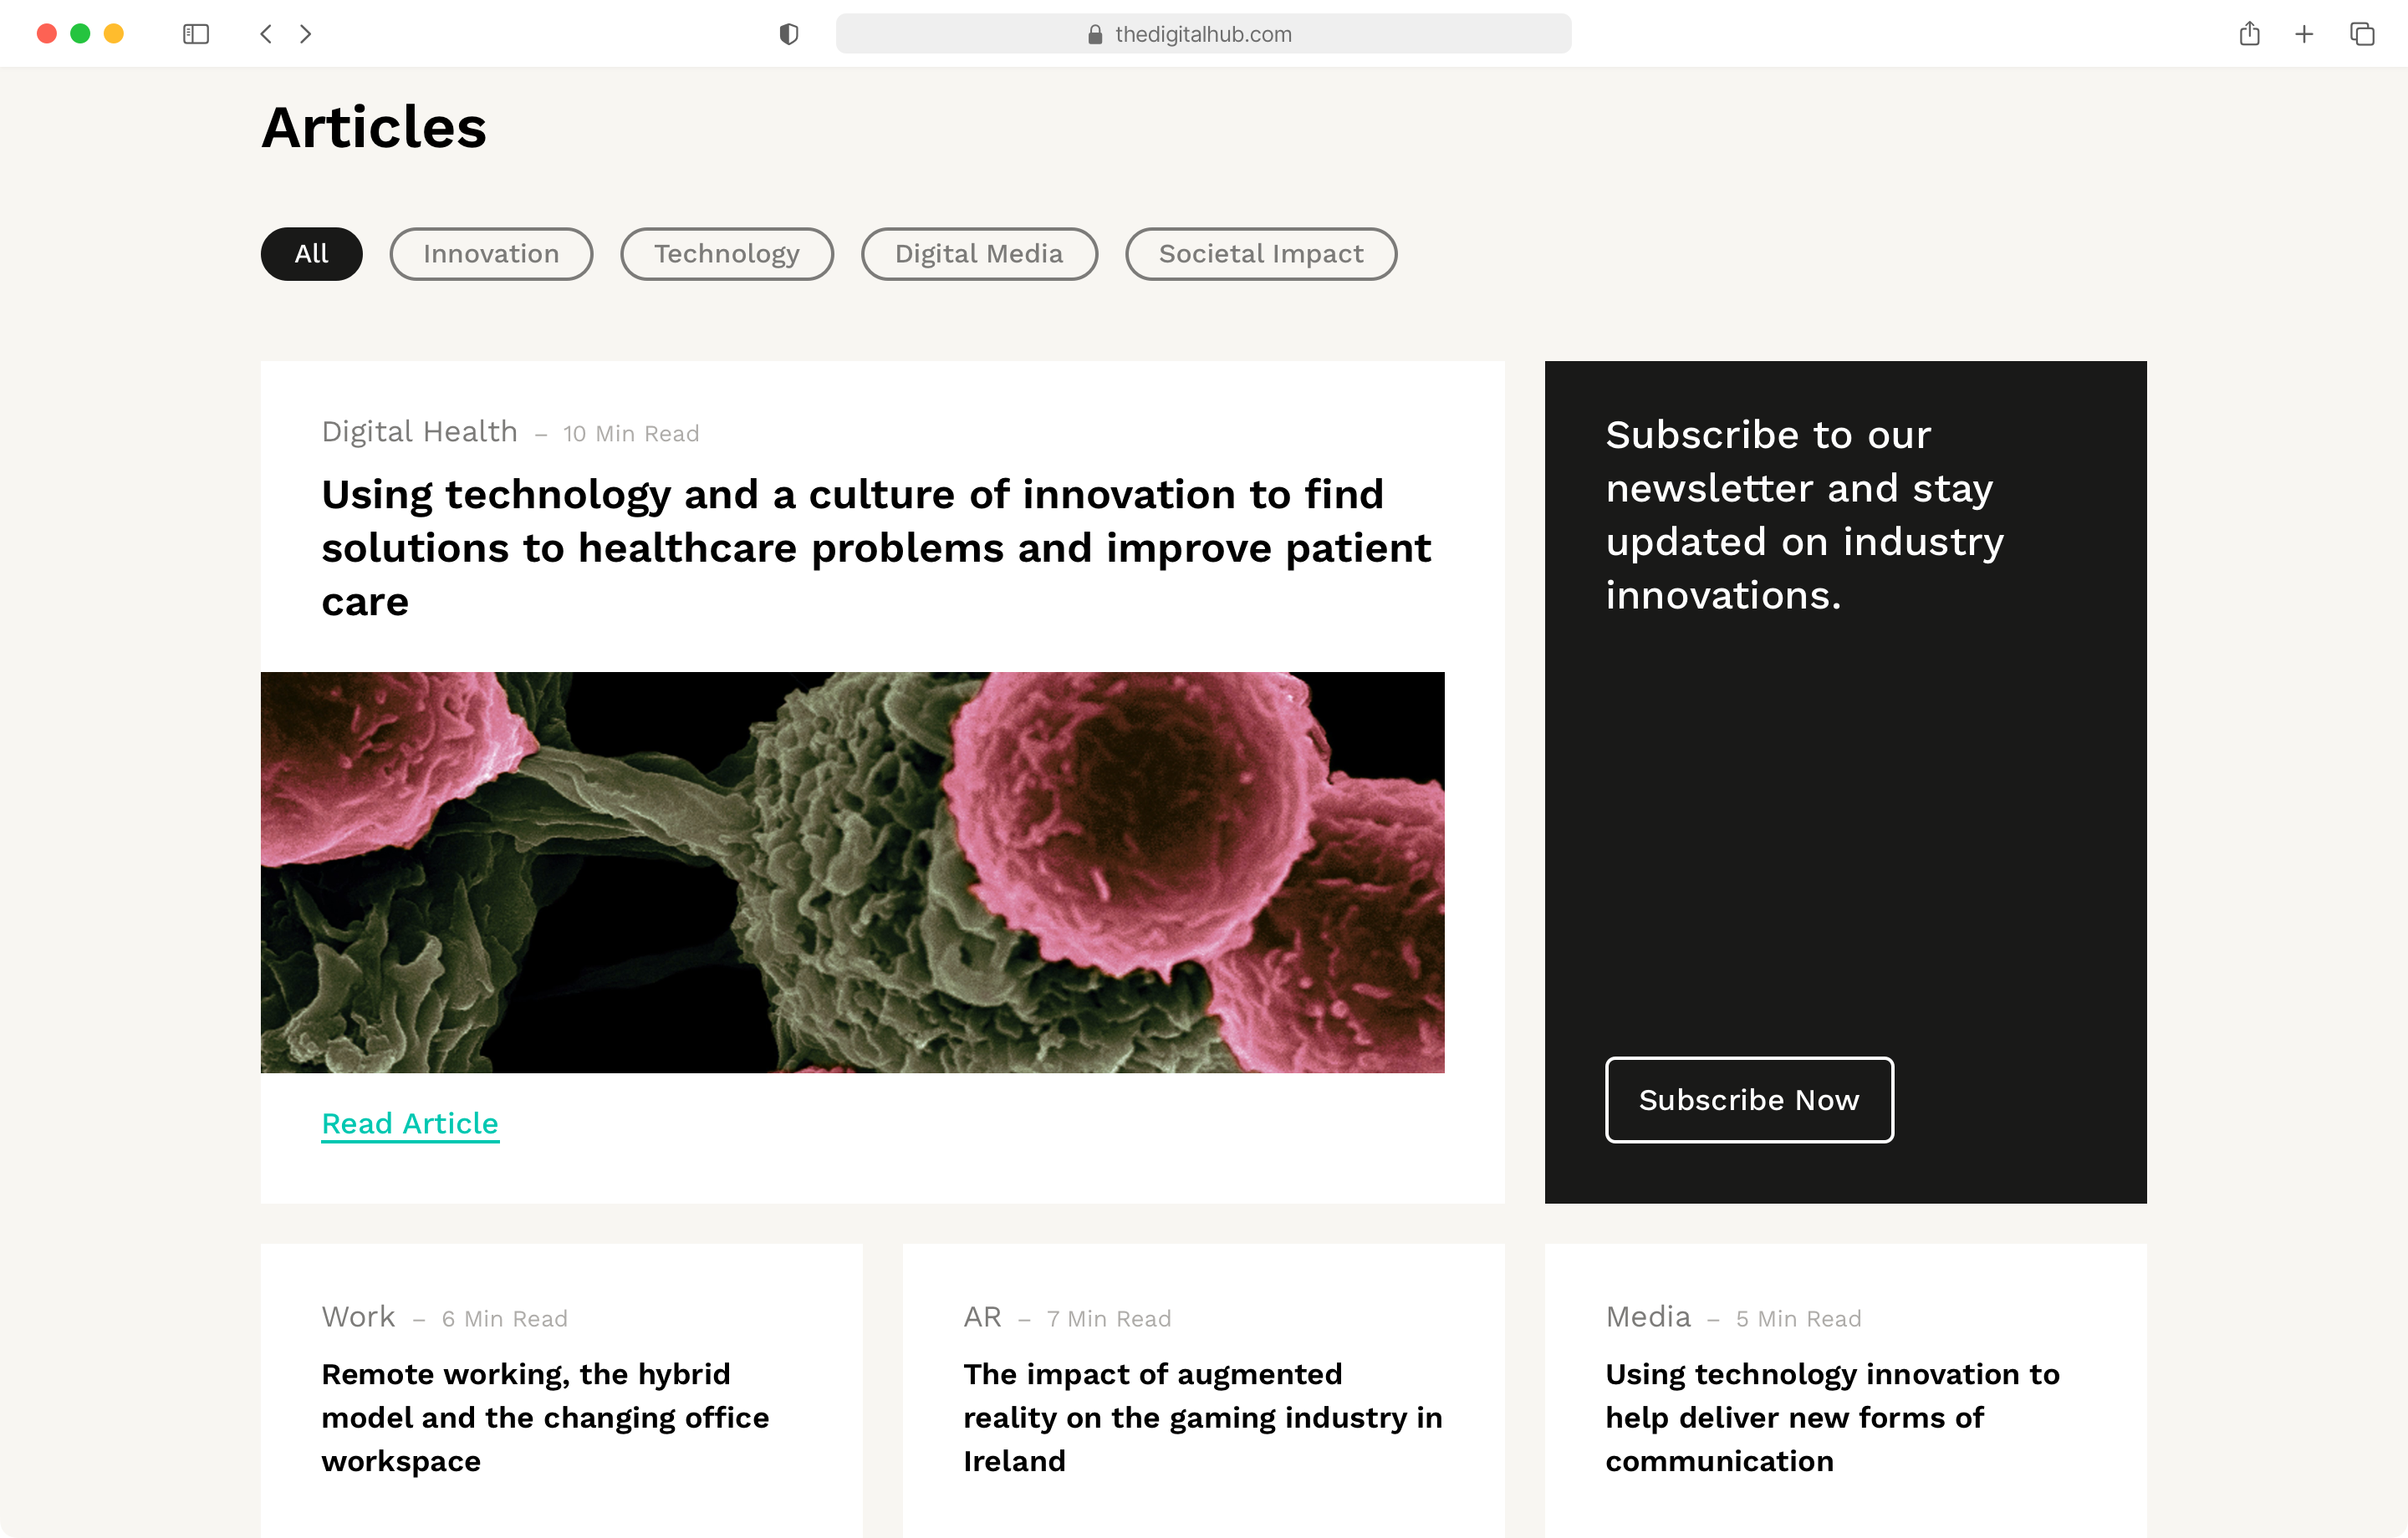The image size is (2408, 1538).
Task: Toggle the Societal Impact category filter
Action: (1260, 254)
